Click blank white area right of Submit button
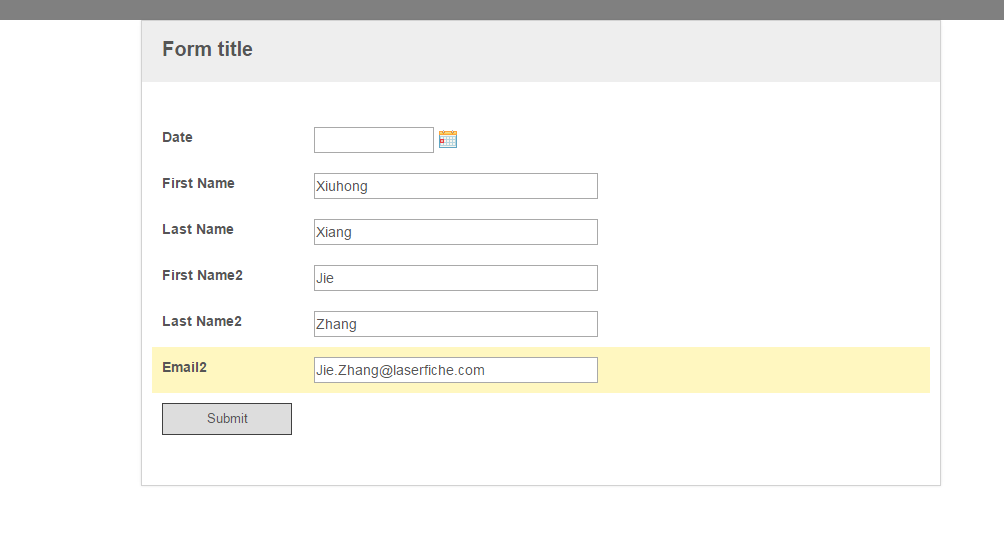The image size is (1004, 555). (x=608, y=419)
